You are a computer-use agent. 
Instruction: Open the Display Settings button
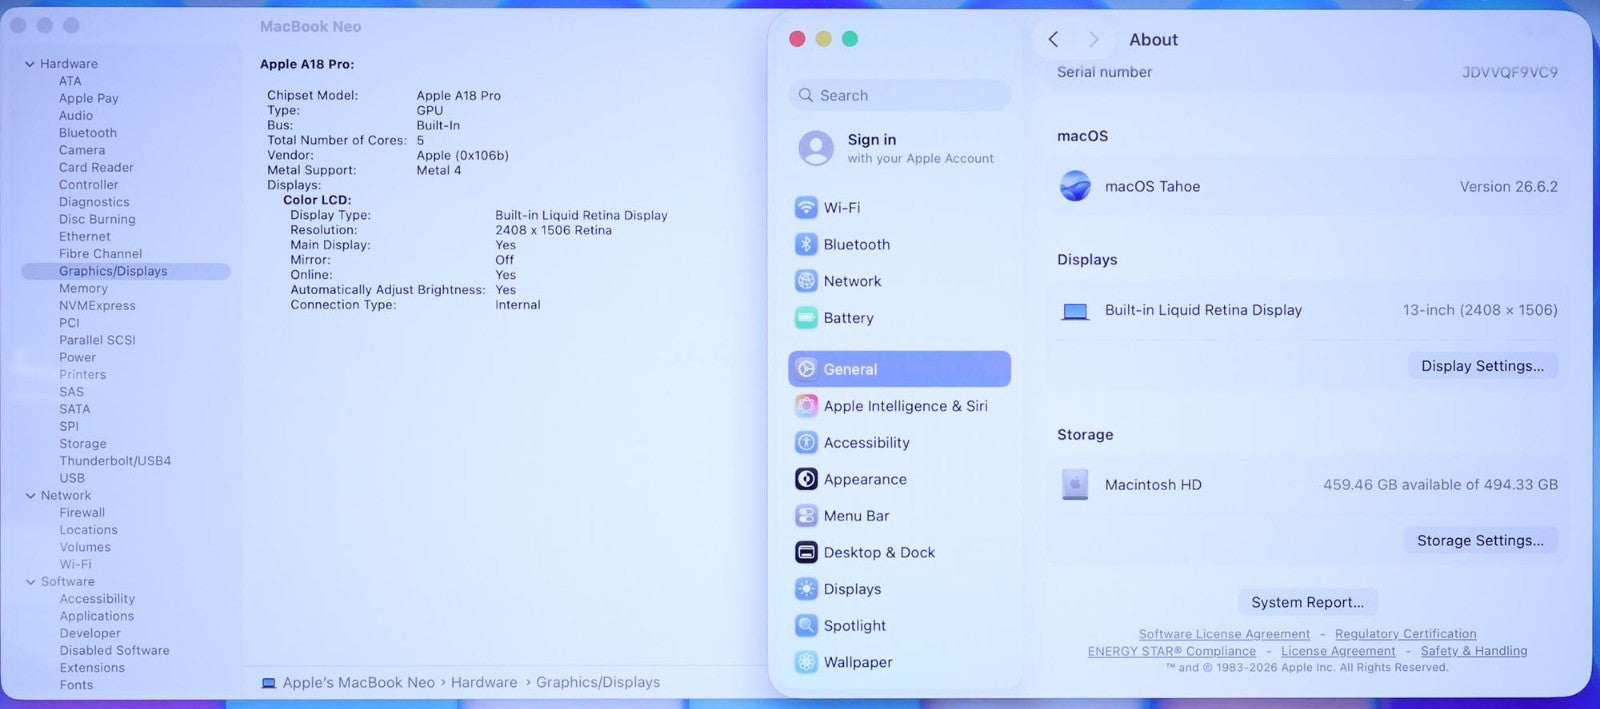(x=1482, y=366)
